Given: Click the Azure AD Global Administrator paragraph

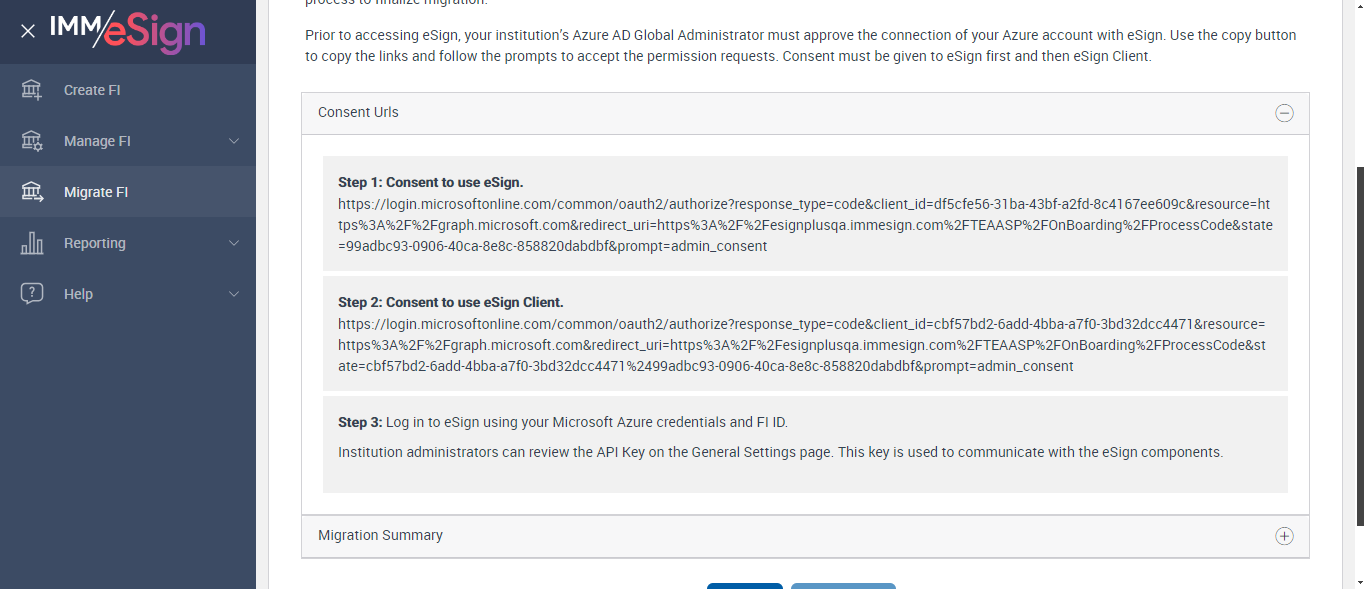Looking at the screenshot, I should [800, 46].
